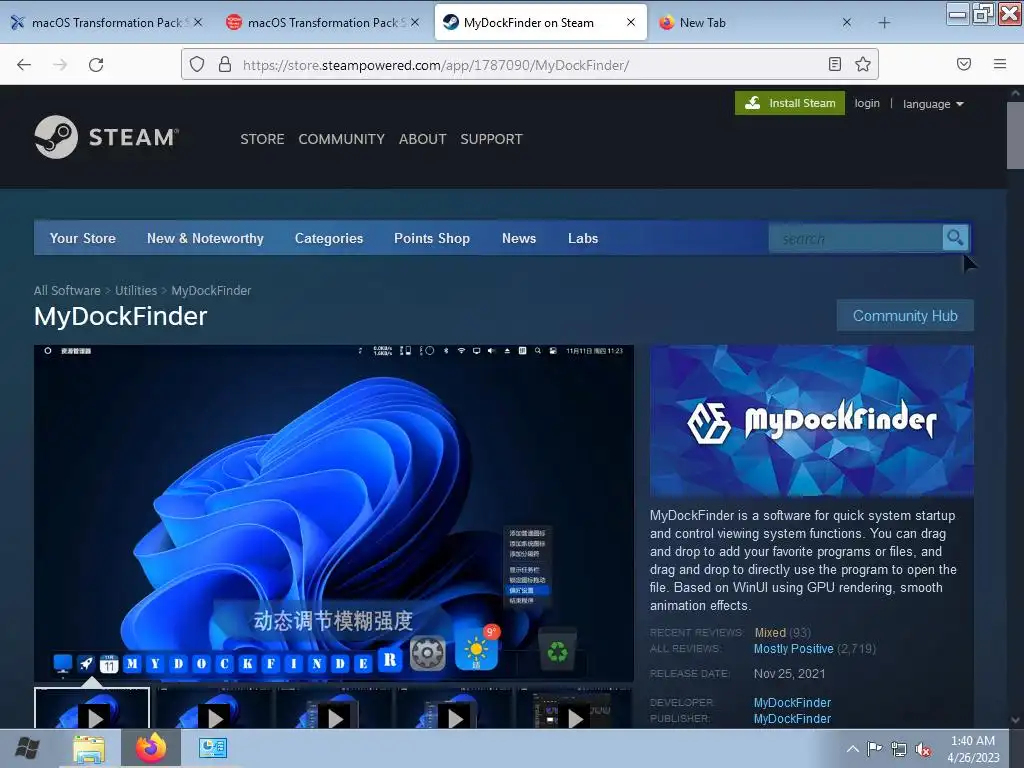The width and height of the screenshot is (1024, 768).
Task: Open Labs in store nav
Action: pyautogui.click(x=583, y=238)
